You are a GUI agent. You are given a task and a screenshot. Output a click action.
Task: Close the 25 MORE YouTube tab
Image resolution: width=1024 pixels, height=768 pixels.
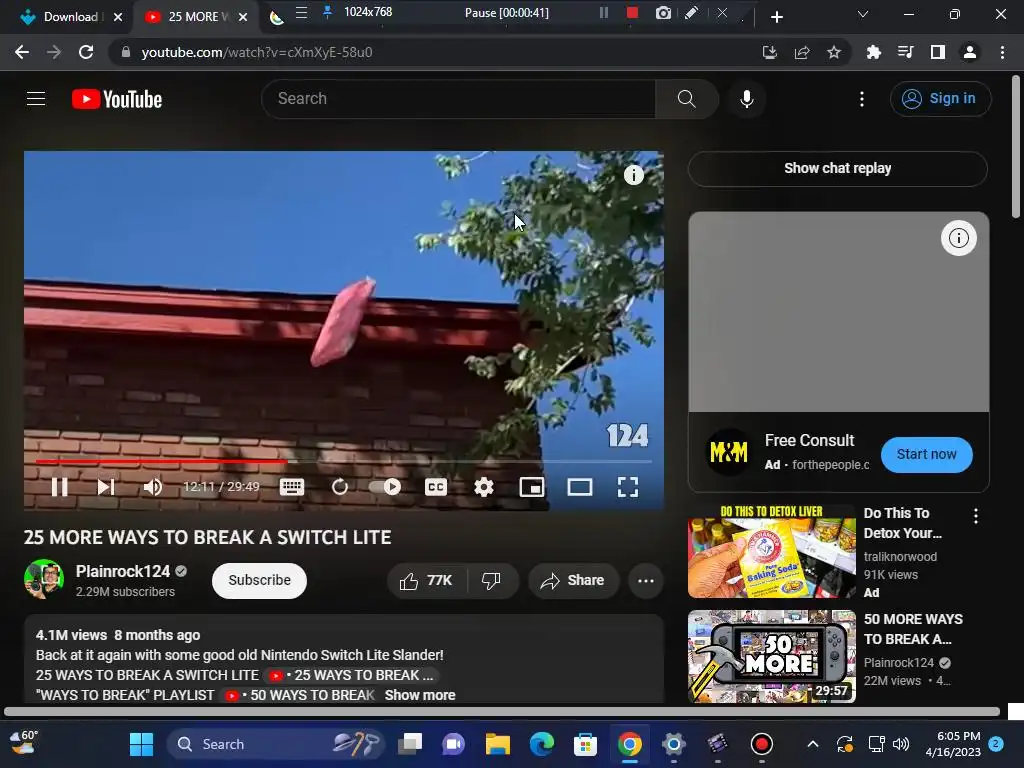pos(243,17)
